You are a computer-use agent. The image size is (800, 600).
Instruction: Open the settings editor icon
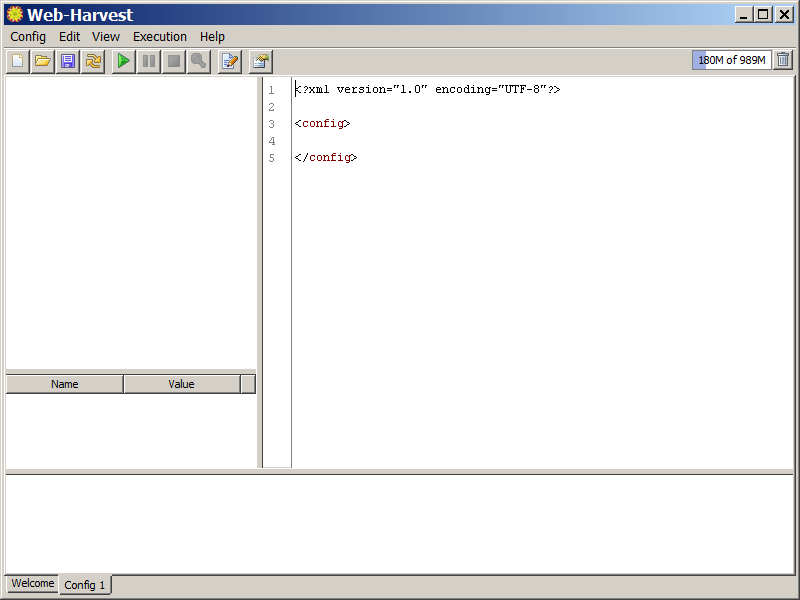(x=229, y=61)
